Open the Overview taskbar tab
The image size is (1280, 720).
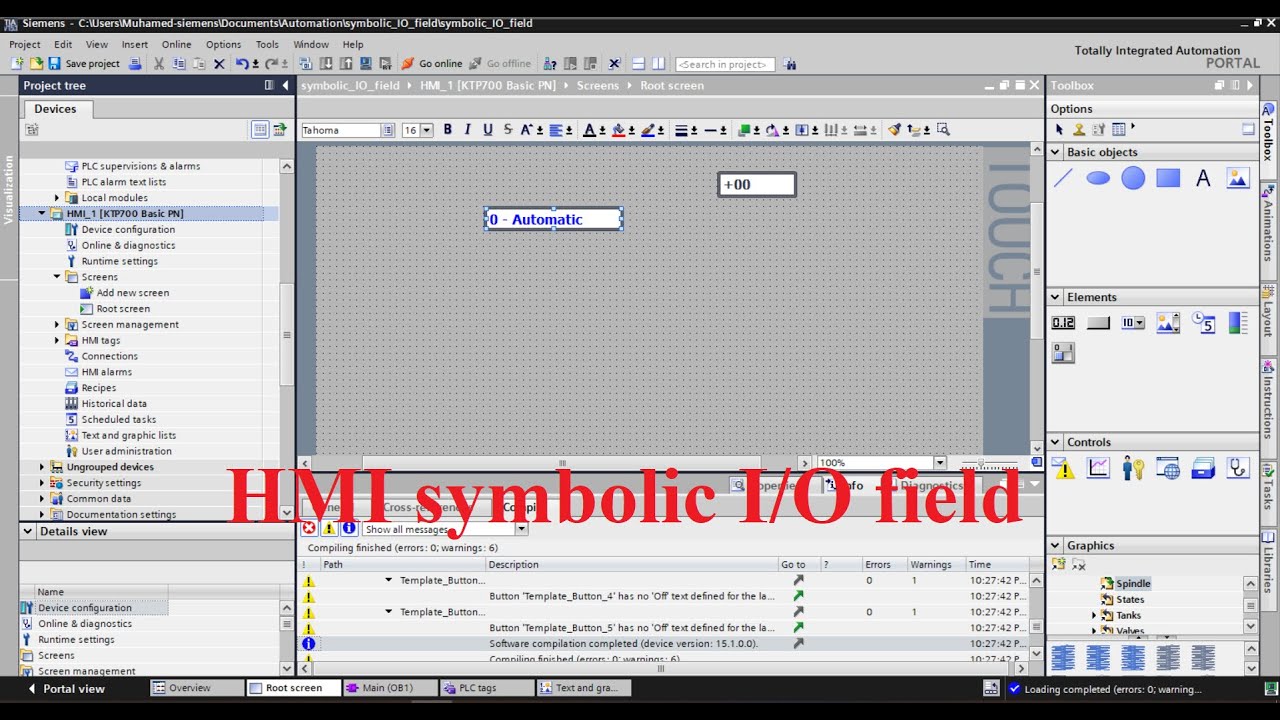point(196,688)
